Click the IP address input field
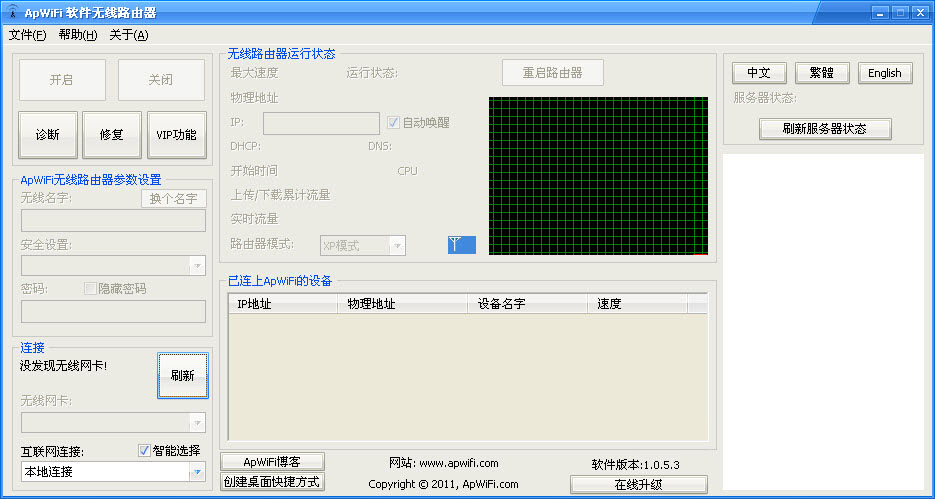This screenshot has height=499, width=935. [x=321, y=123]
